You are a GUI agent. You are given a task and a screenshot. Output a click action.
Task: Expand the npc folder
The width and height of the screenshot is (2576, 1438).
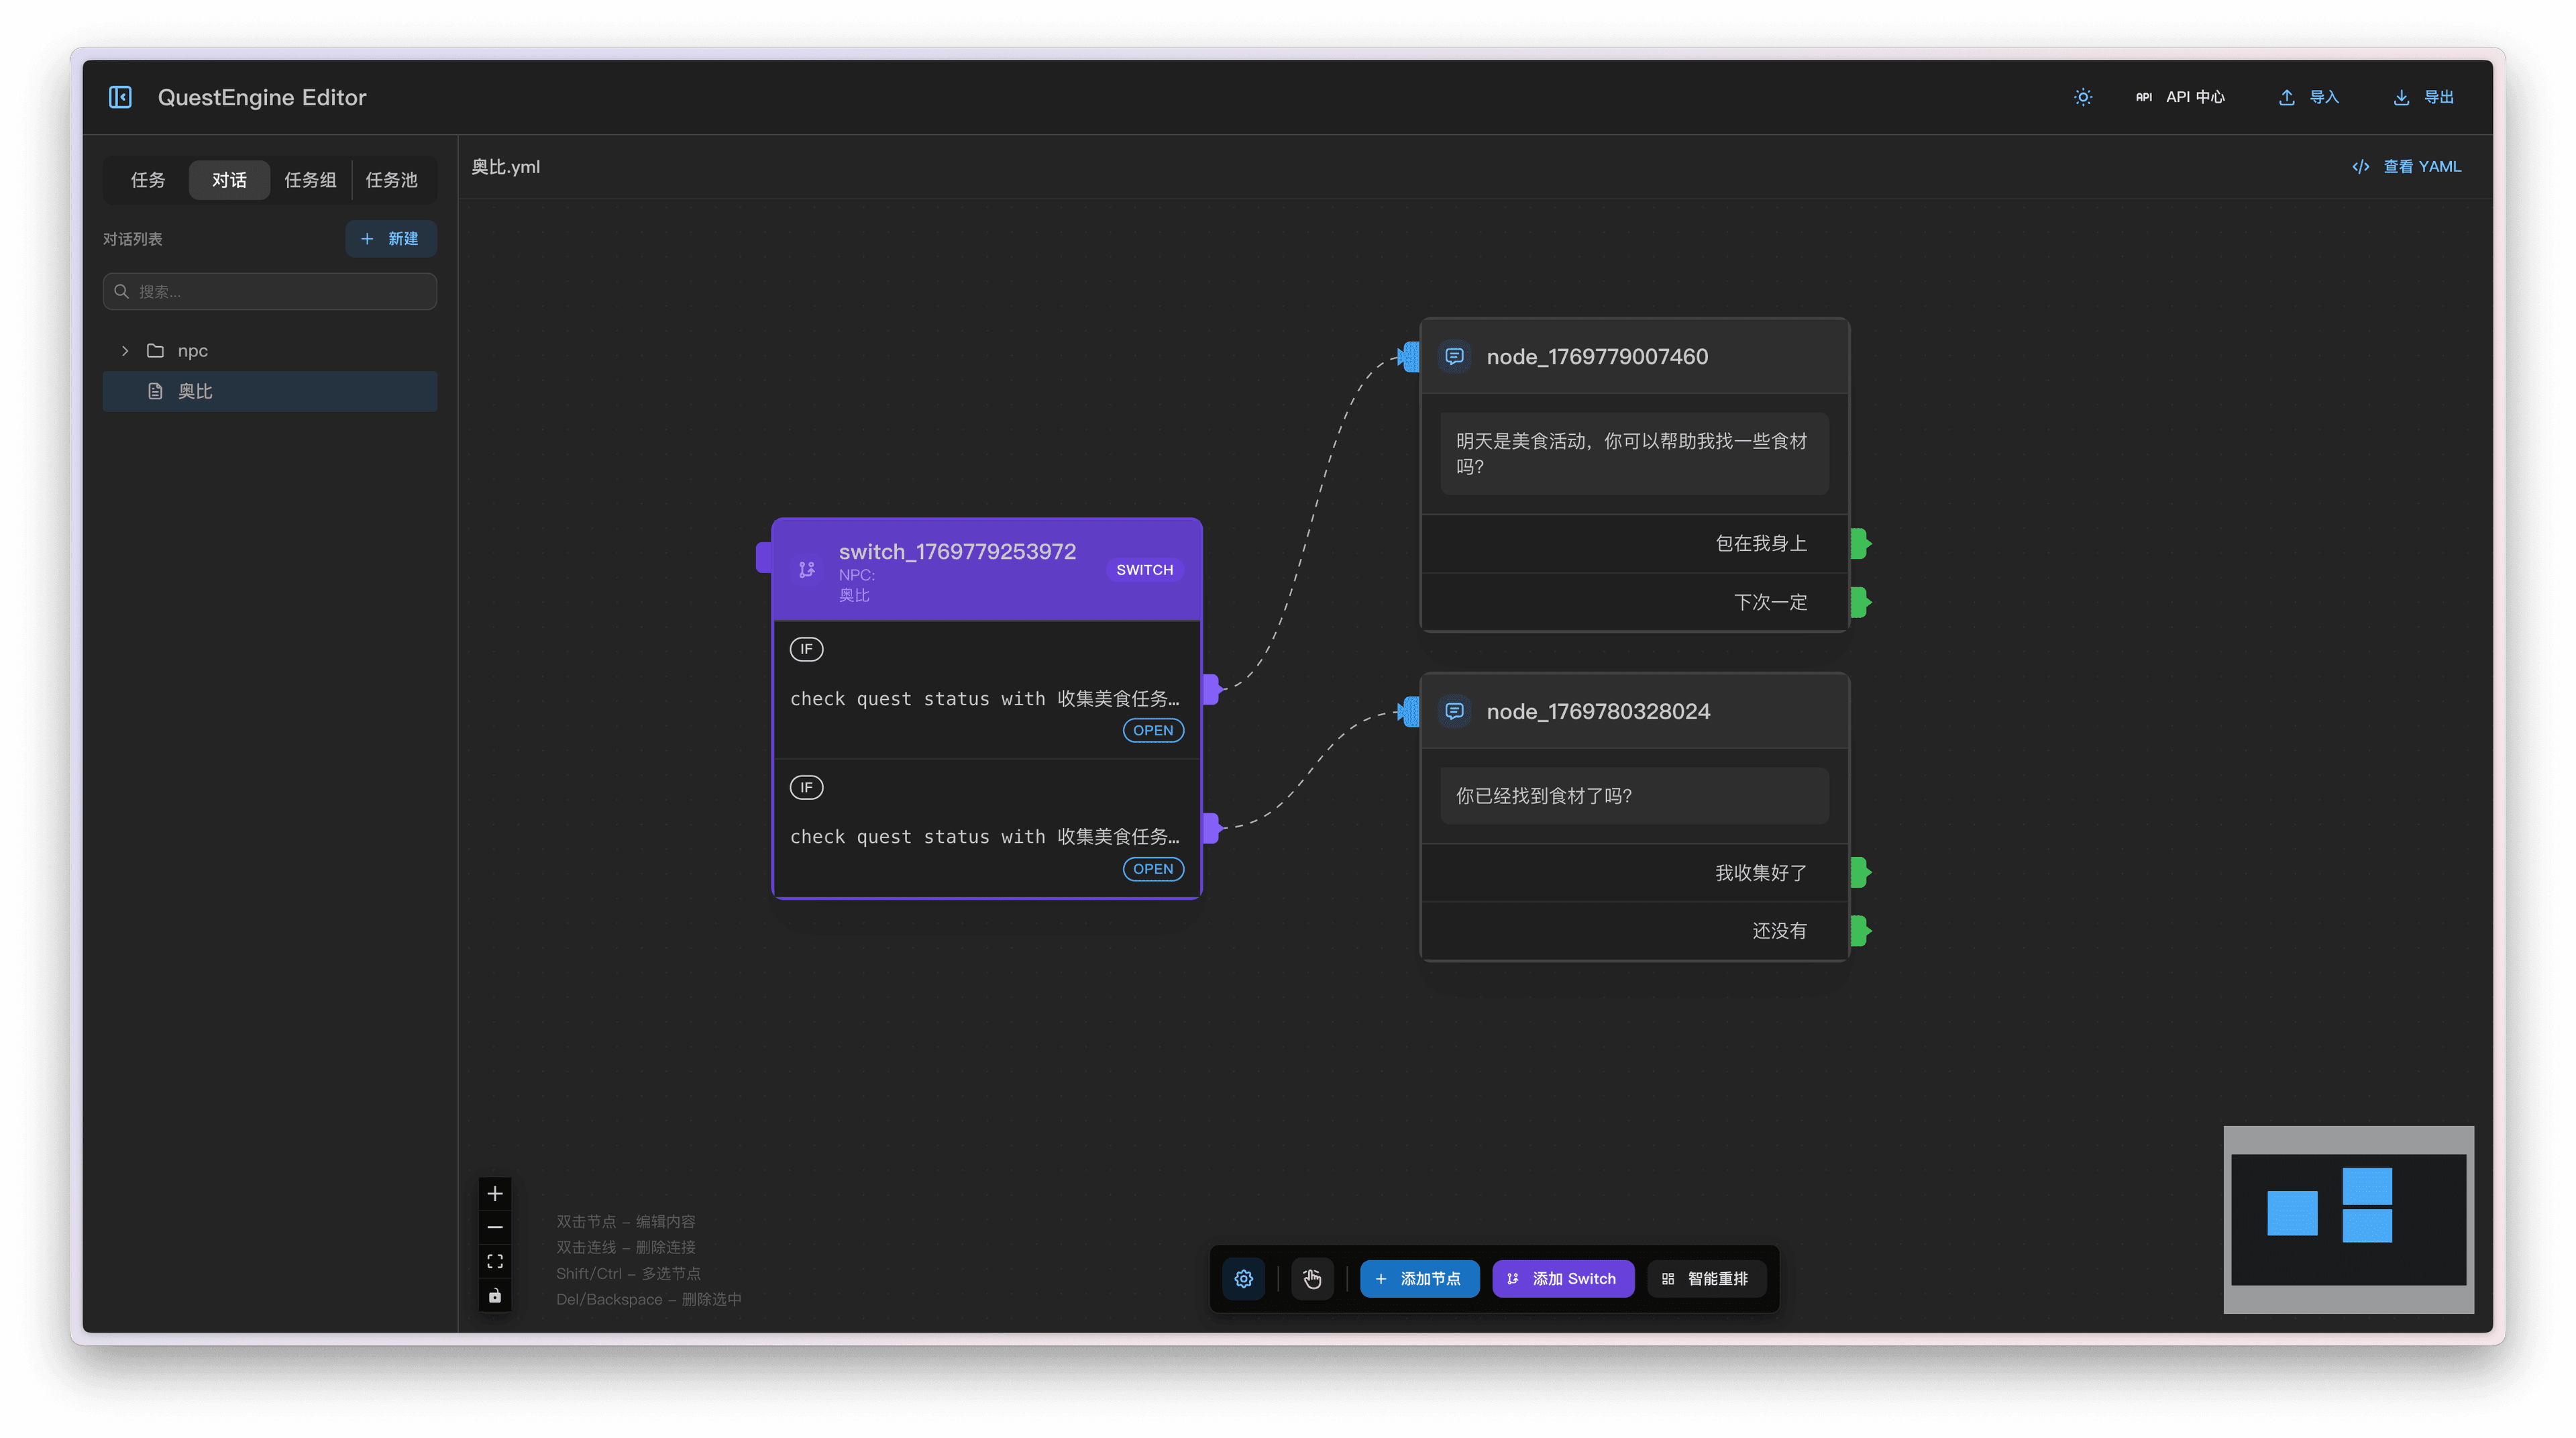click(125, 351)
